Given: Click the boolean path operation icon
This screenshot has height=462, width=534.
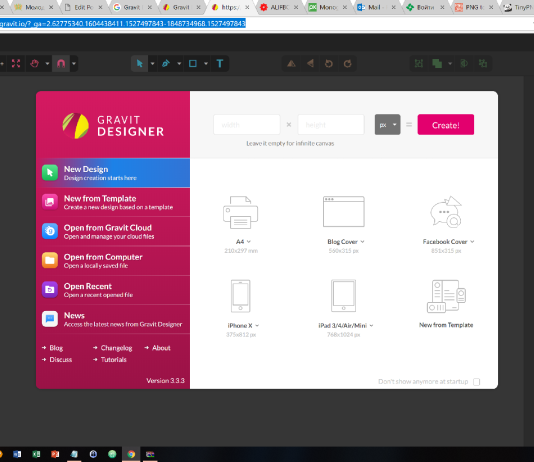Looking at the screenshot, I should coord(464,64).
